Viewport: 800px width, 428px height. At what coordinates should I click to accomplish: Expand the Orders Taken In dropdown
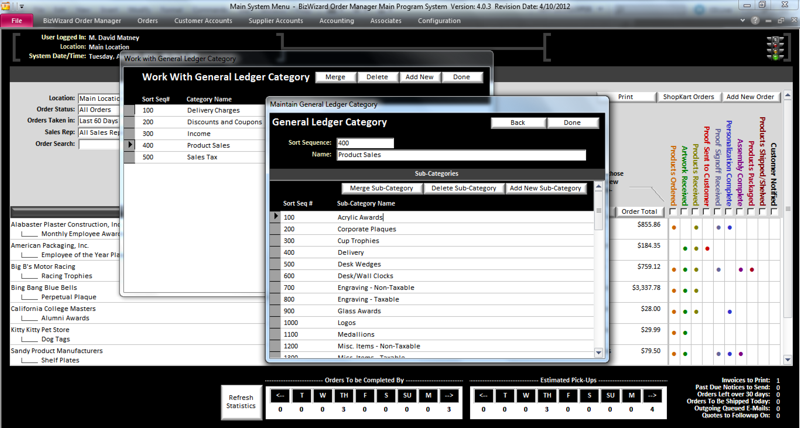coord(100,120)
